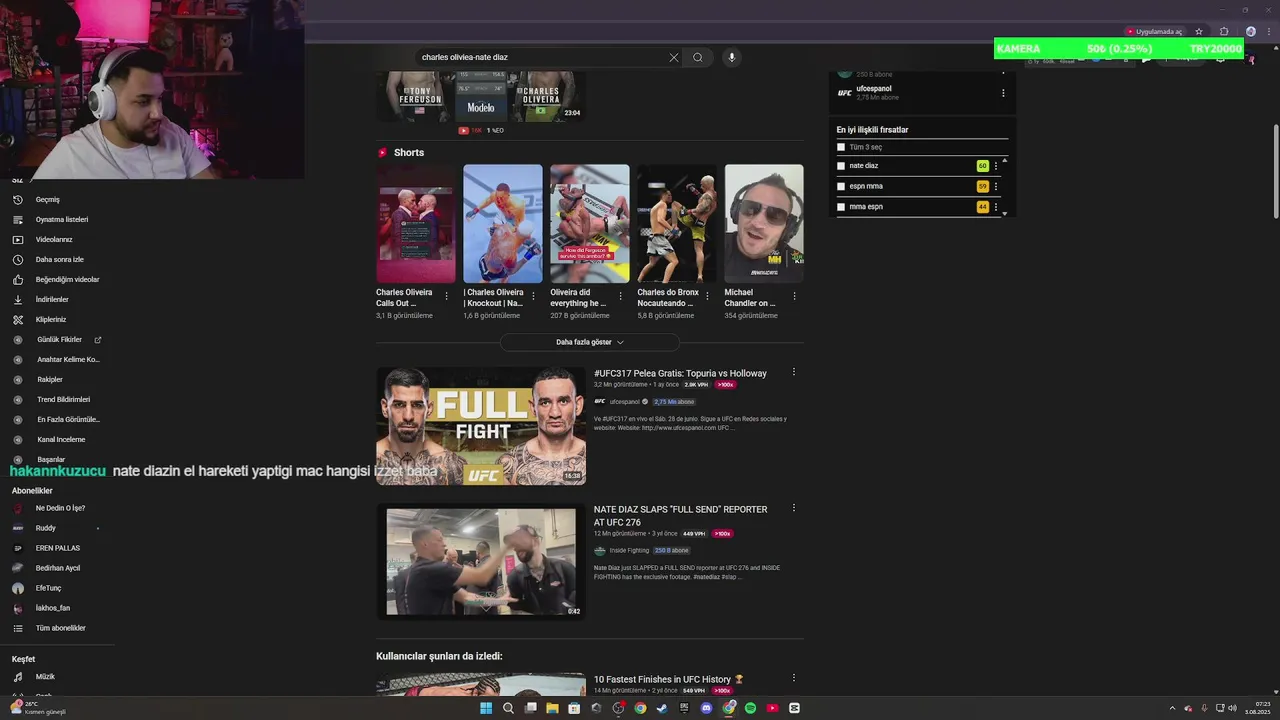1280x720 pixels.
Task: Start voice search with microphone icon
Action: point(732,57)
